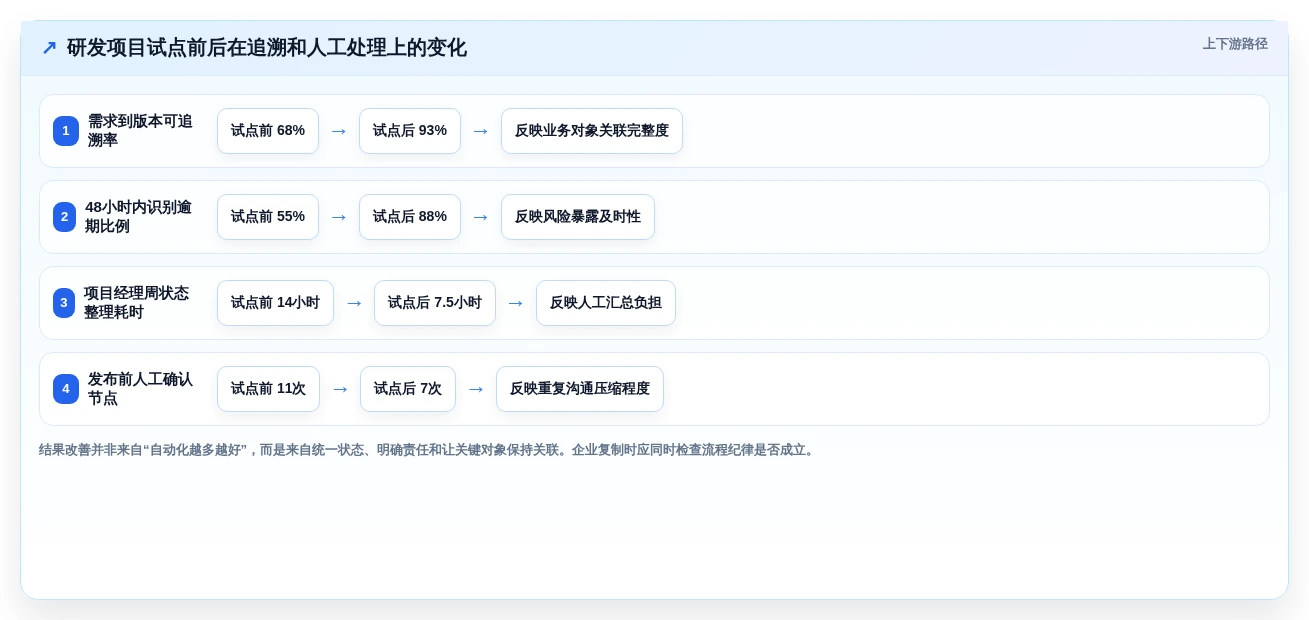This screenshot has height=620, width=1309.
Task: Click the arrow after 试点后 93%
Action: point(481,131)
